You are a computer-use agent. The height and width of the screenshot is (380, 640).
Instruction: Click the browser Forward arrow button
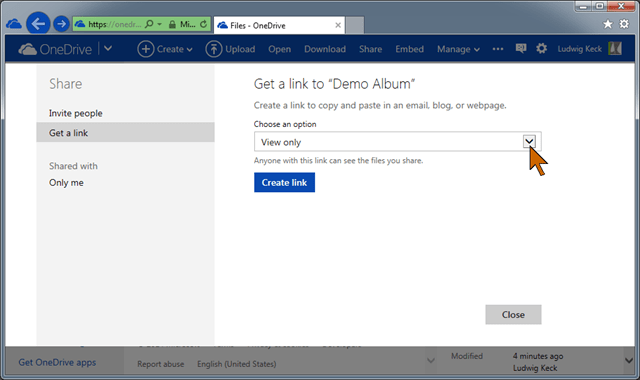[61, 24]
